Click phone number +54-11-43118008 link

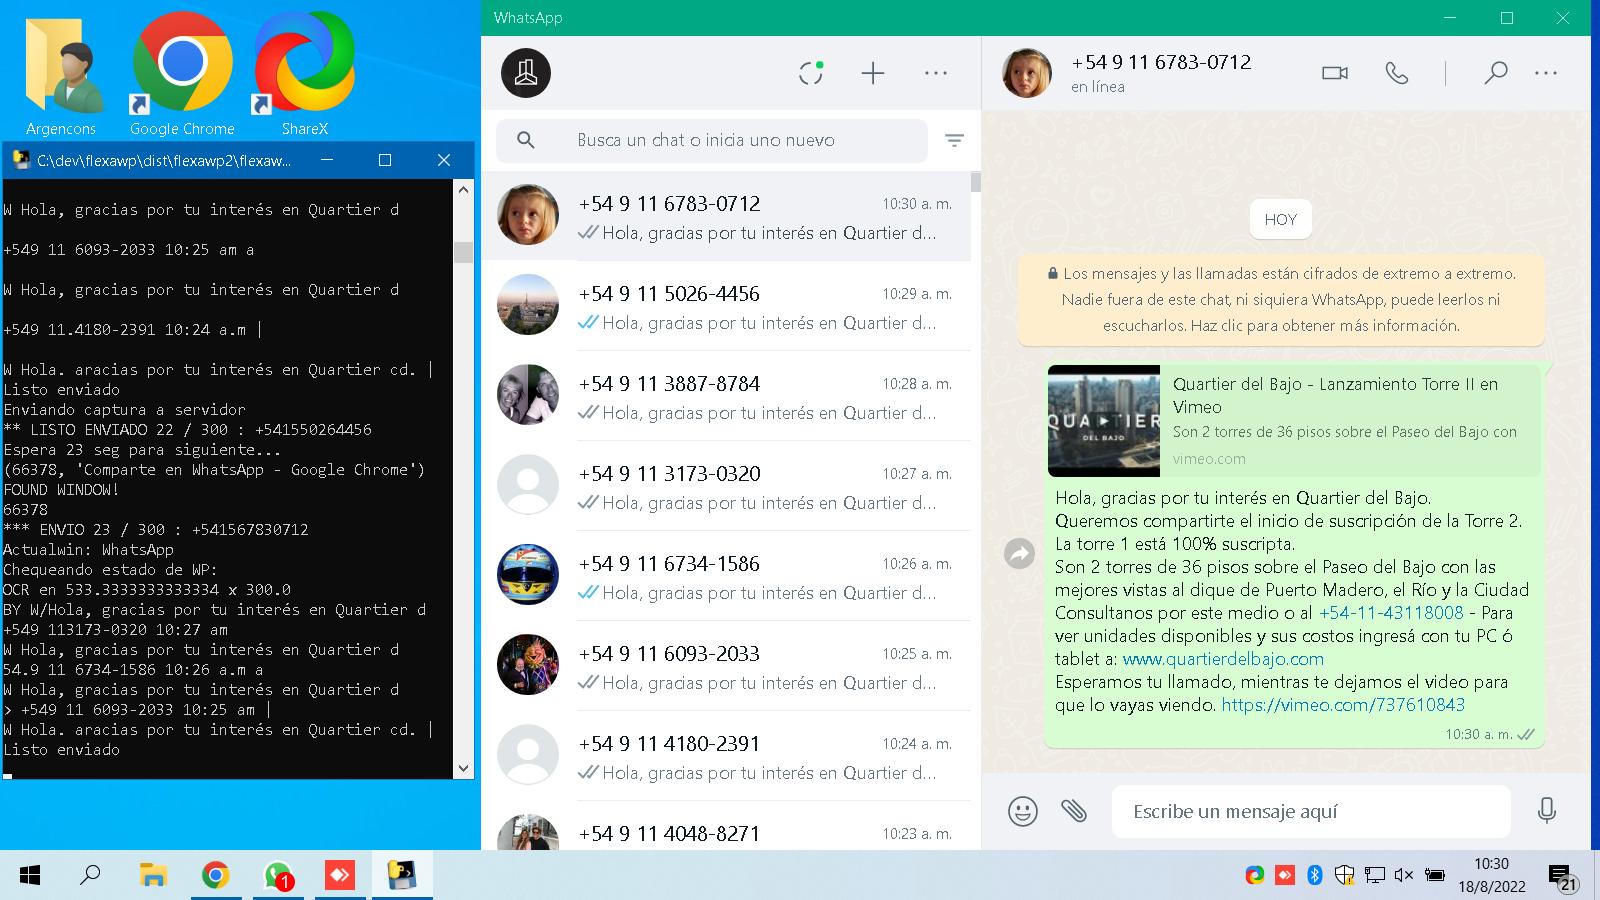pos(1391,613)
